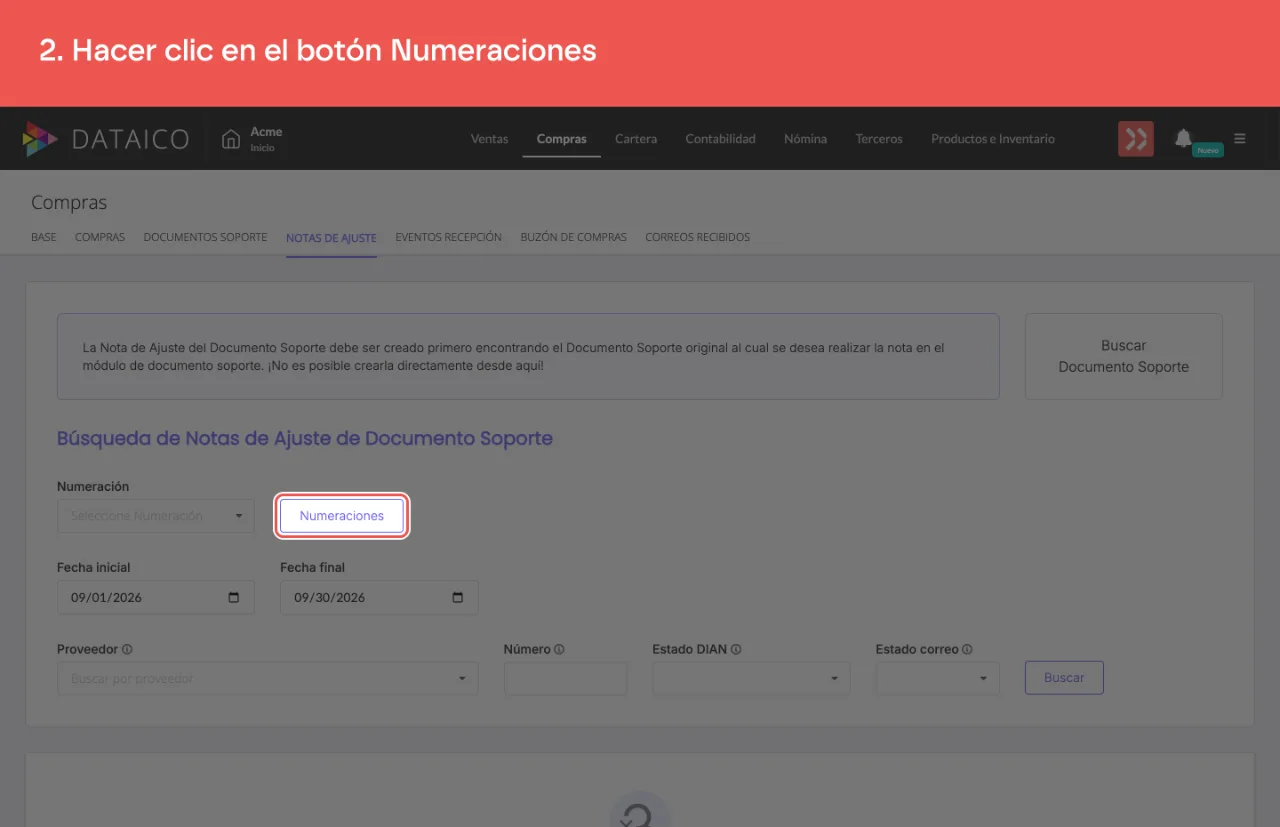Click the Estado DIAN info icon
The image size is (1280, 827).
pyautogui.click(x=736, y=650)
